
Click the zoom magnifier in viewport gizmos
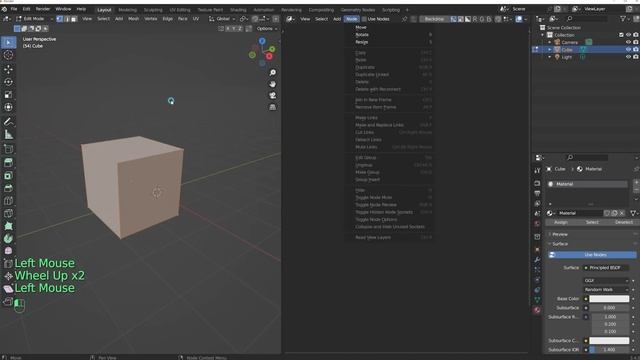pyautogui.click(x=273, y=73)
